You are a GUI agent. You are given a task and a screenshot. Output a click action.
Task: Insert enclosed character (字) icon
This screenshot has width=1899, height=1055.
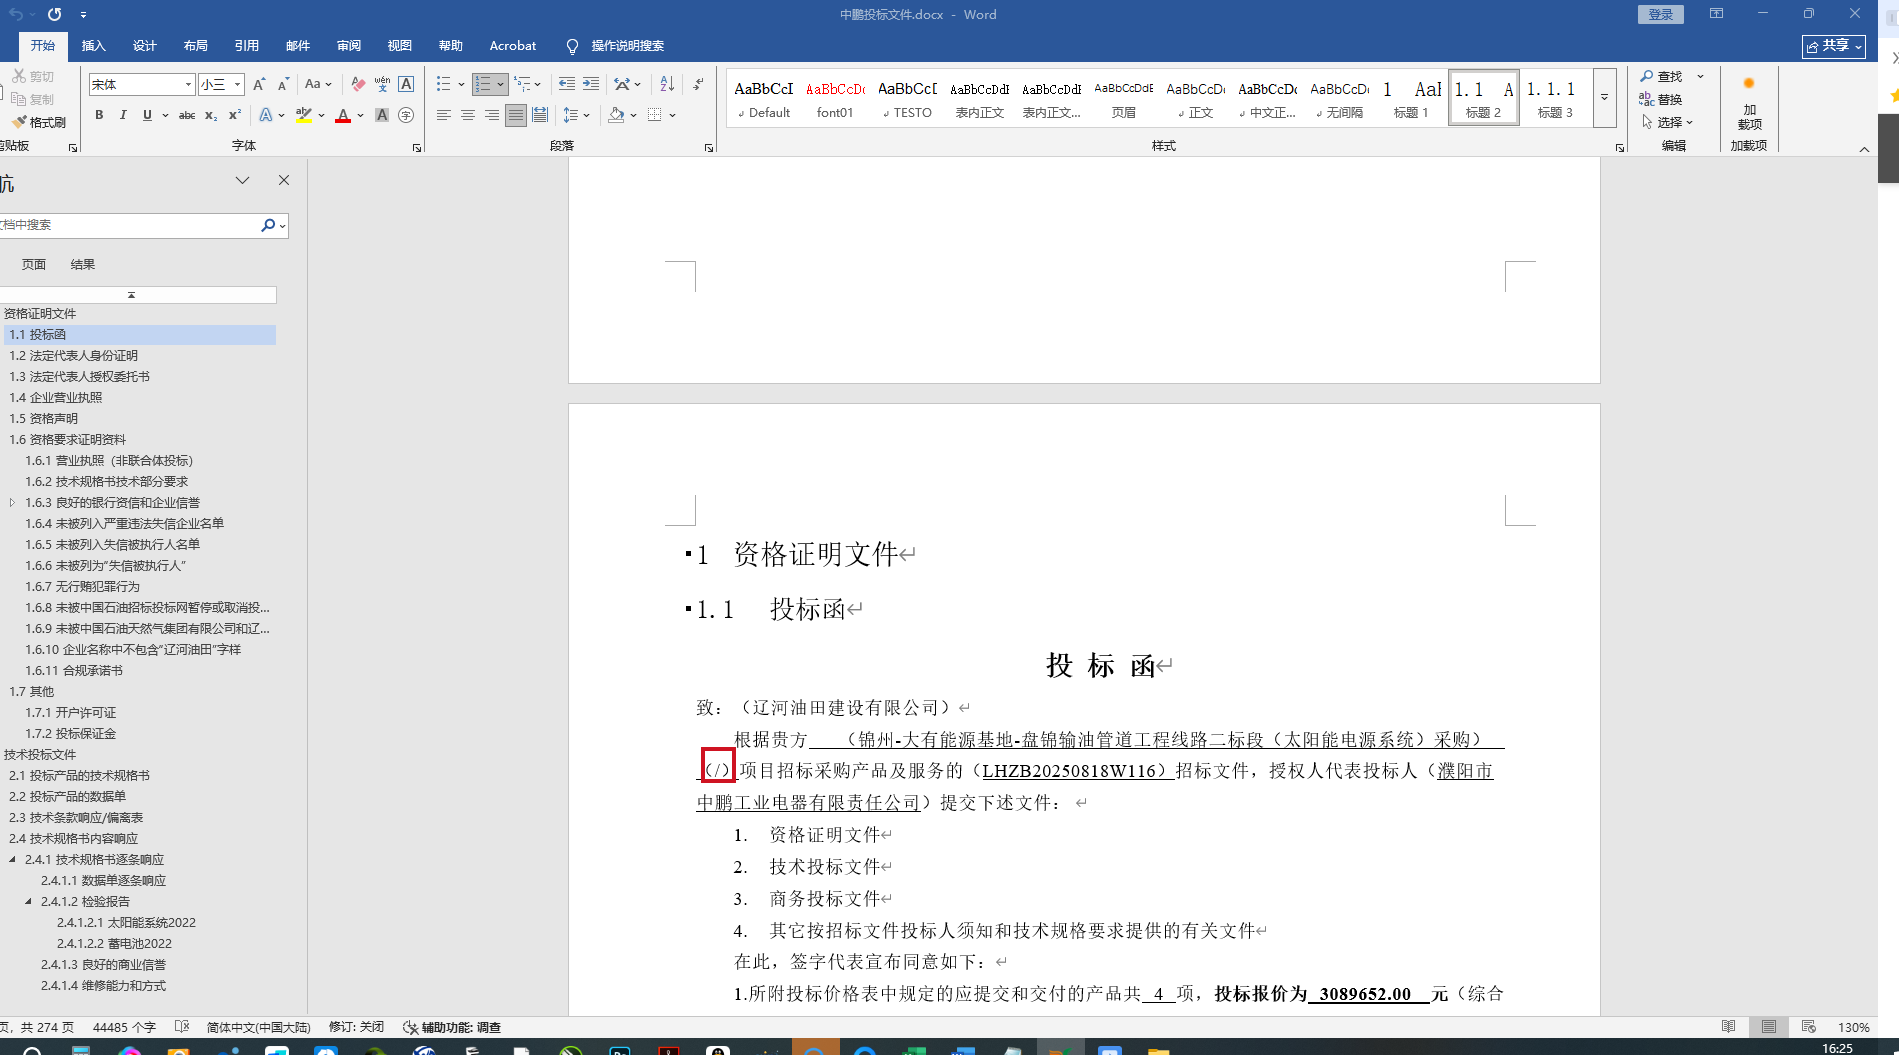click(x=406, y=116)
